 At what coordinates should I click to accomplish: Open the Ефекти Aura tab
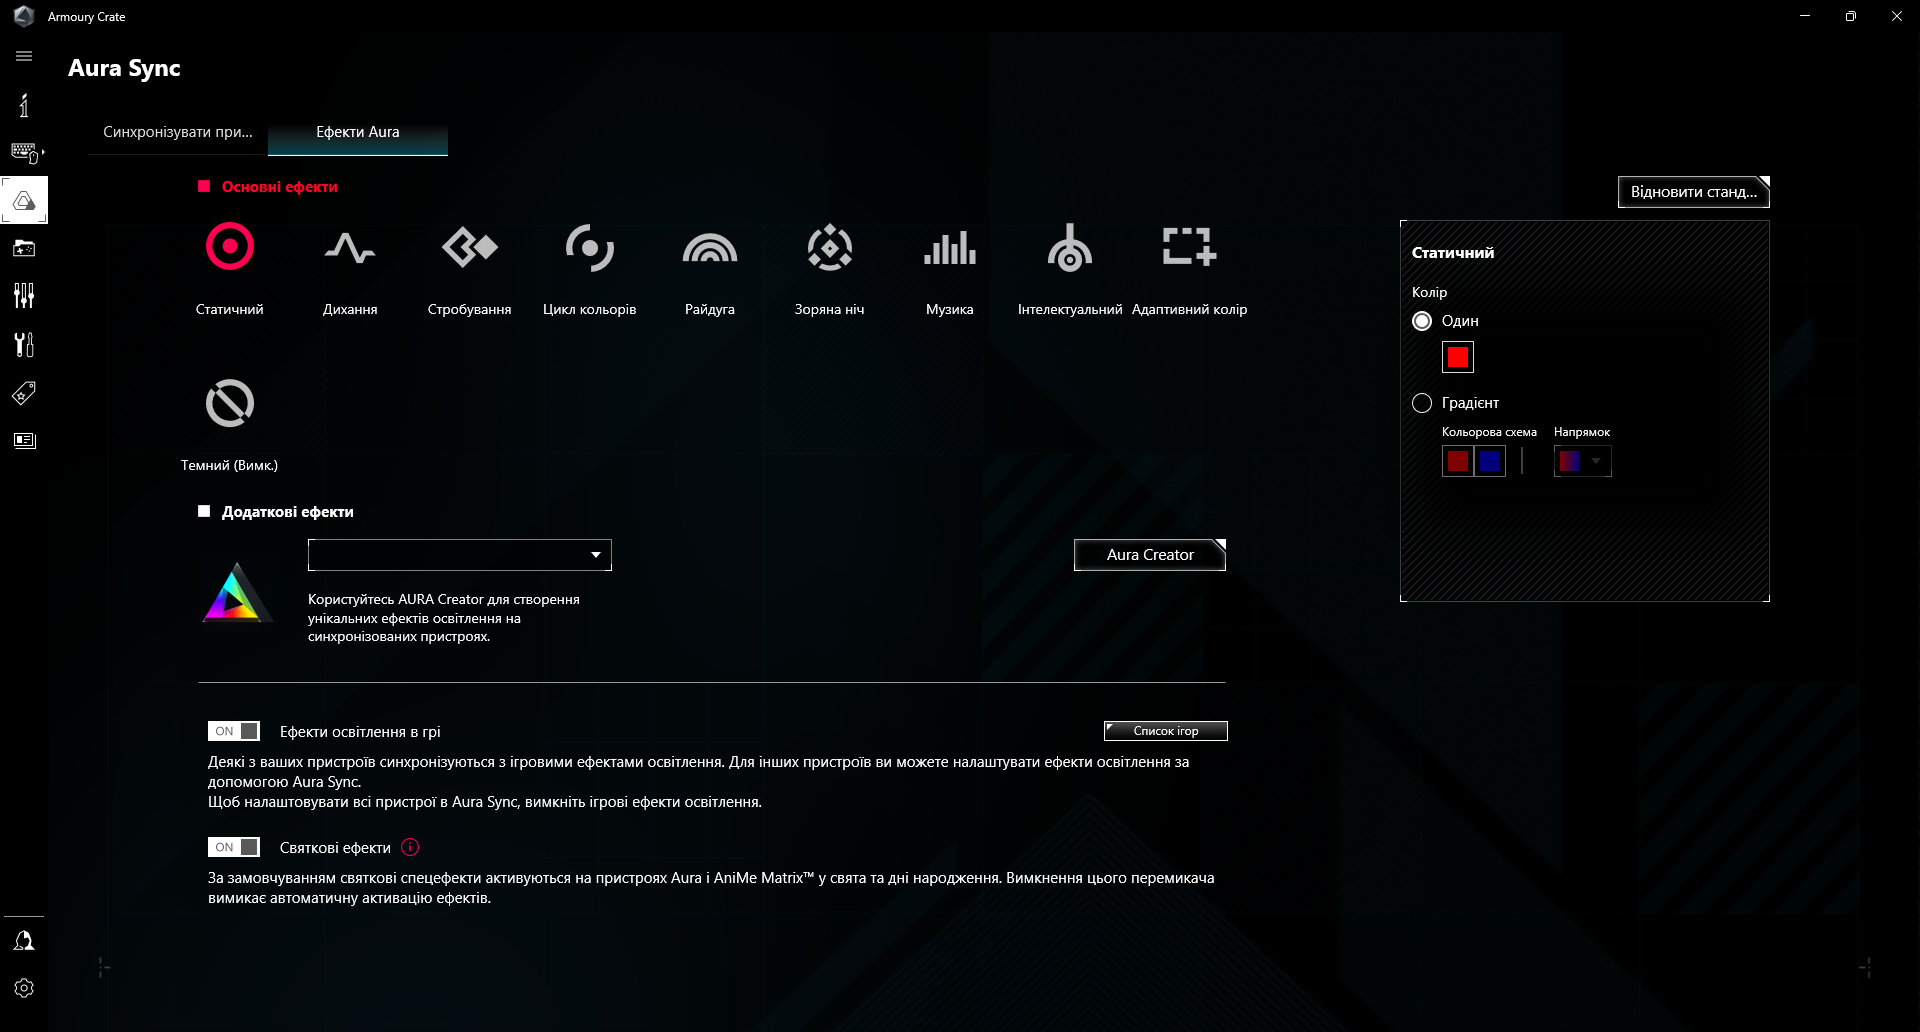click(357, 131)
